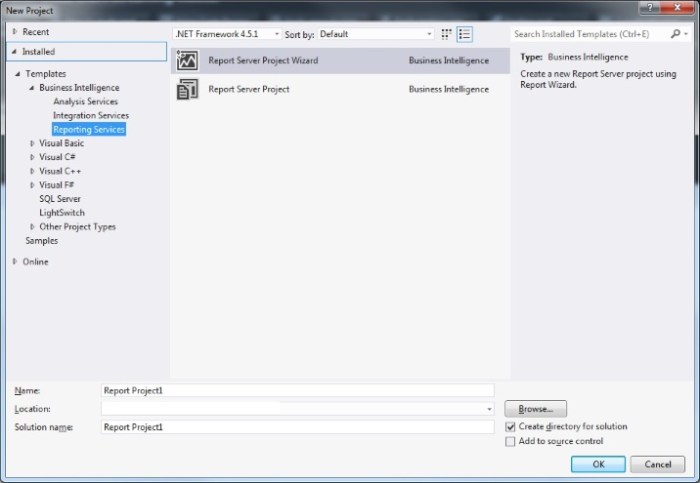This screenshot has height=483, width=700.
Task: Collapse the Business Intelligence node
Action: pyautogui.click(x=32, y=87)
